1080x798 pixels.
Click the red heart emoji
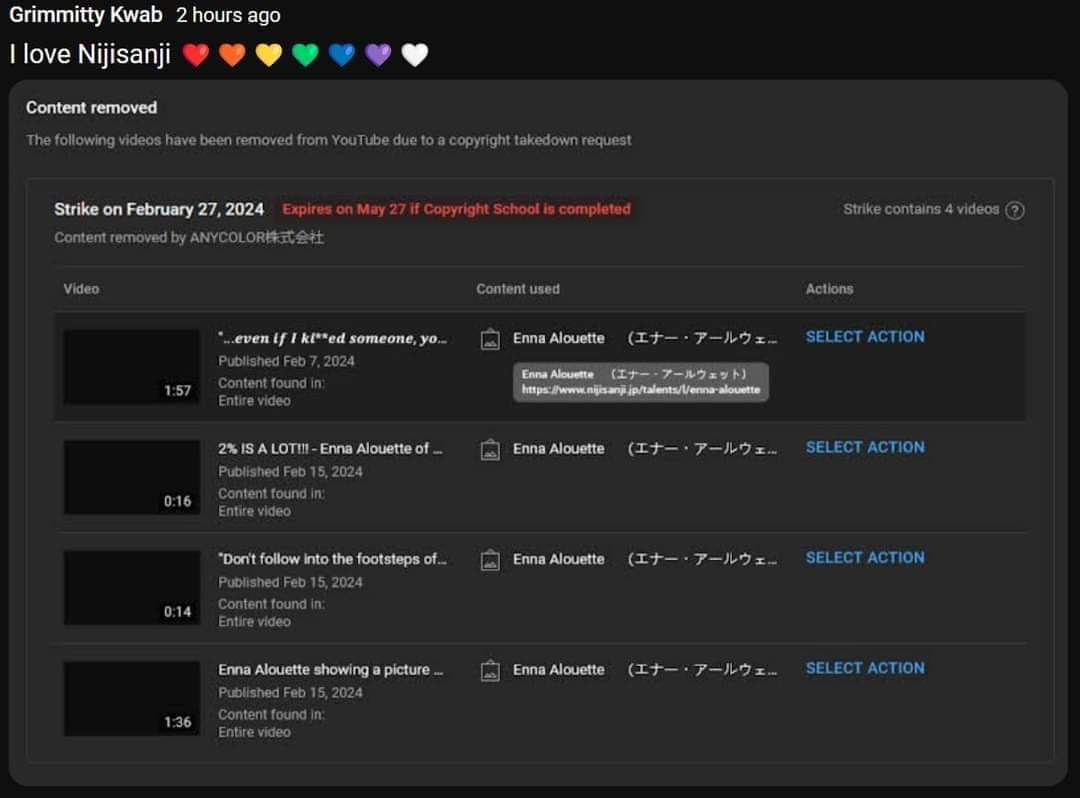coord(196,54)
